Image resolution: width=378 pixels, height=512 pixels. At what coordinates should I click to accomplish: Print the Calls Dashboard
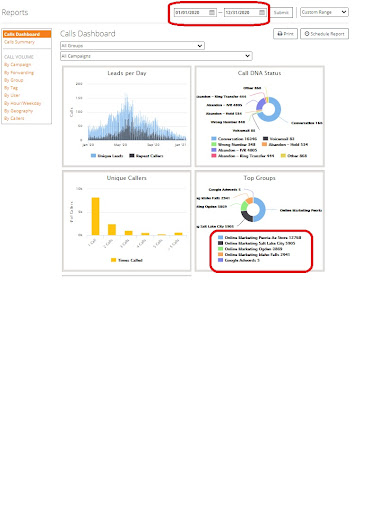pos(285,34)
